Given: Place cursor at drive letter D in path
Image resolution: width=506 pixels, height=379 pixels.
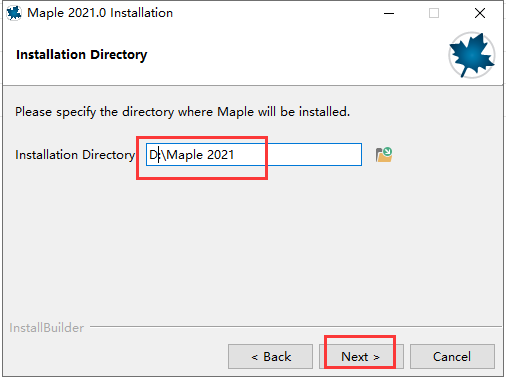Looking at the screenshot, I should [153, 155].
